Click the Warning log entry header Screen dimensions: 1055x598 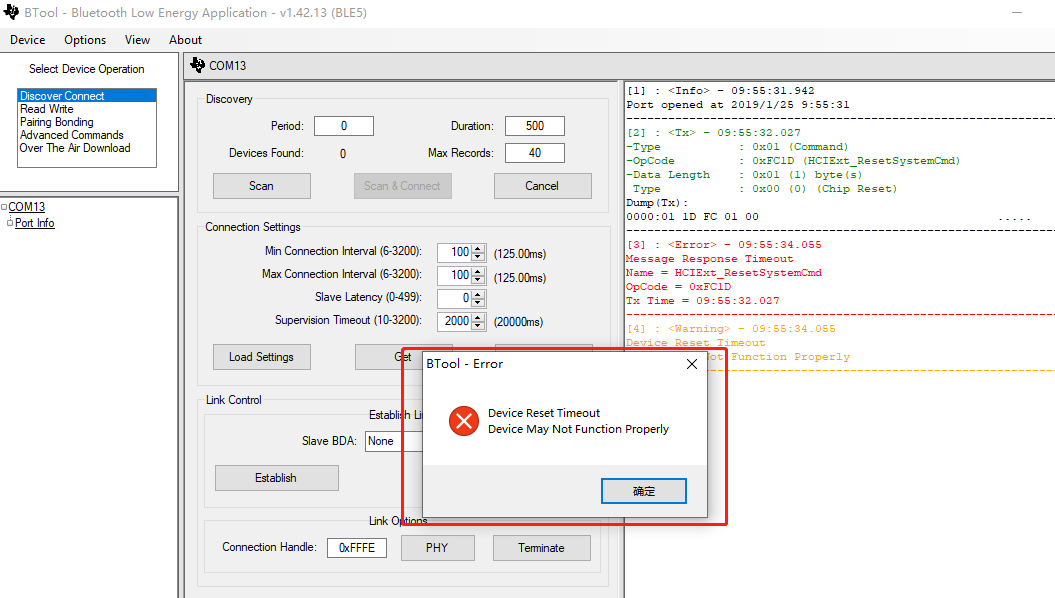(x=731, y=329)
